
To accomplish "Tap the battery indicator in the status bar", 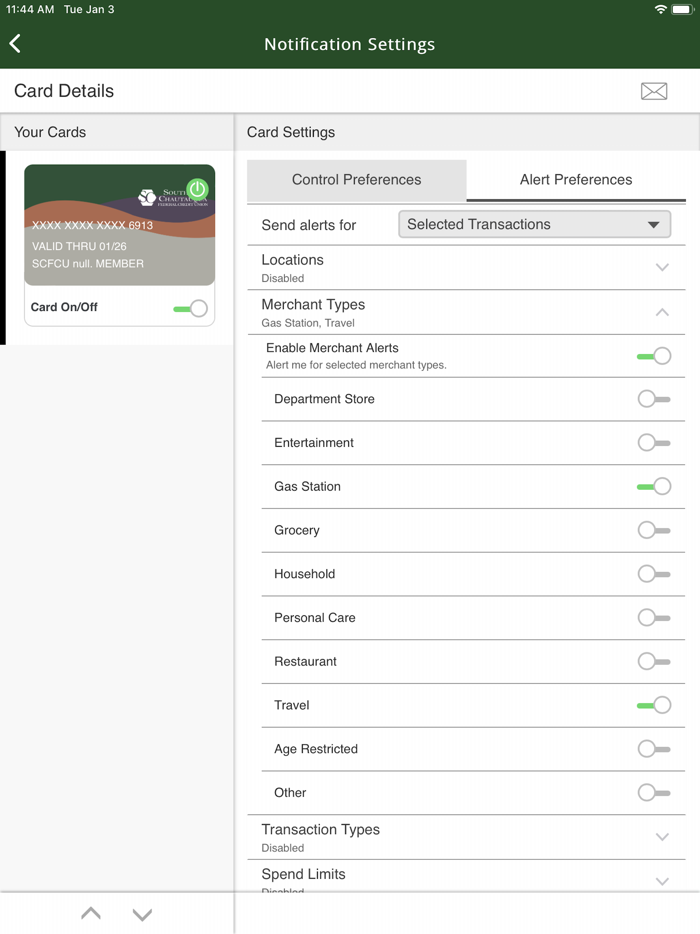I will pos(681,8).
